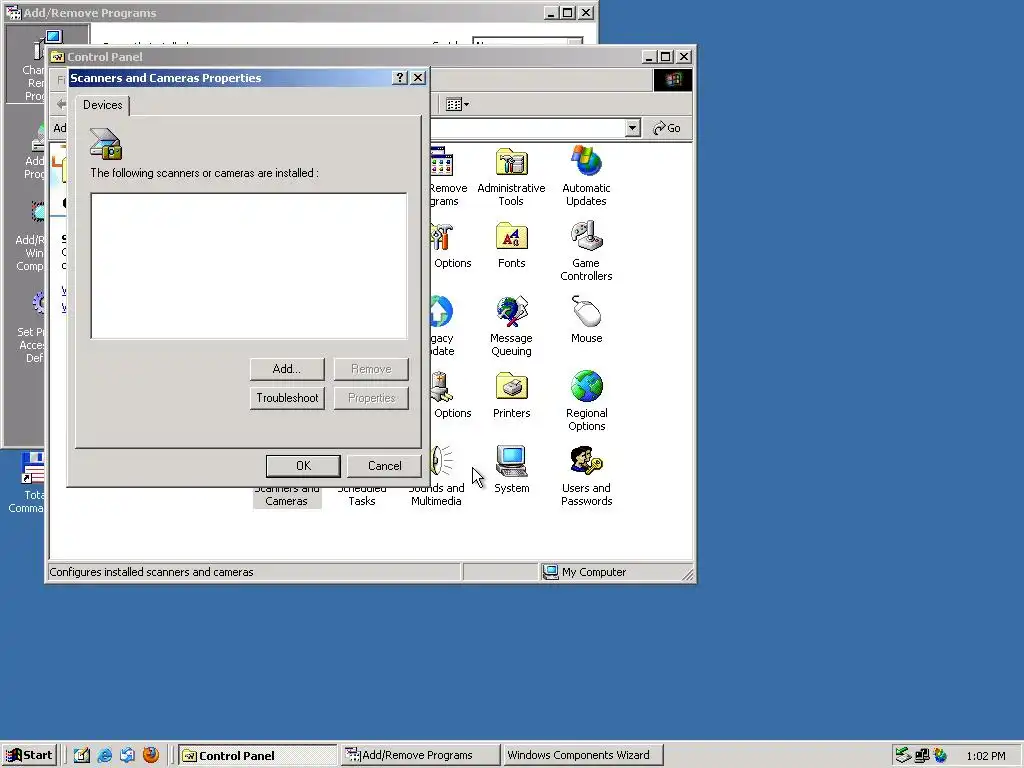Click the Start button
Screen dimensions: 1024x768
[x=29, y=756]
